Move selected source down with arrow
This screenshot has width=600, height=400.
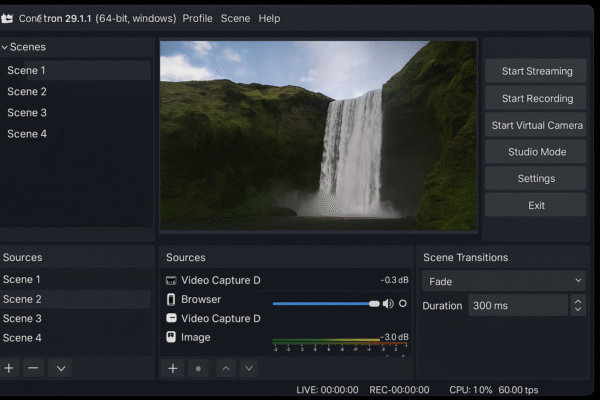[249, 368]
